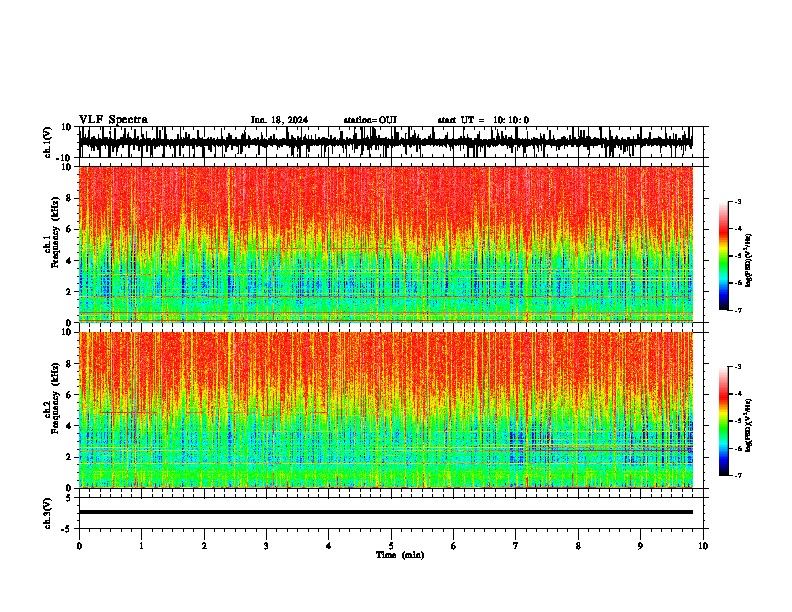Click the ch.2 frequency axis "8" tick
This screenshot has height=612, width=792.
[70, 364]
